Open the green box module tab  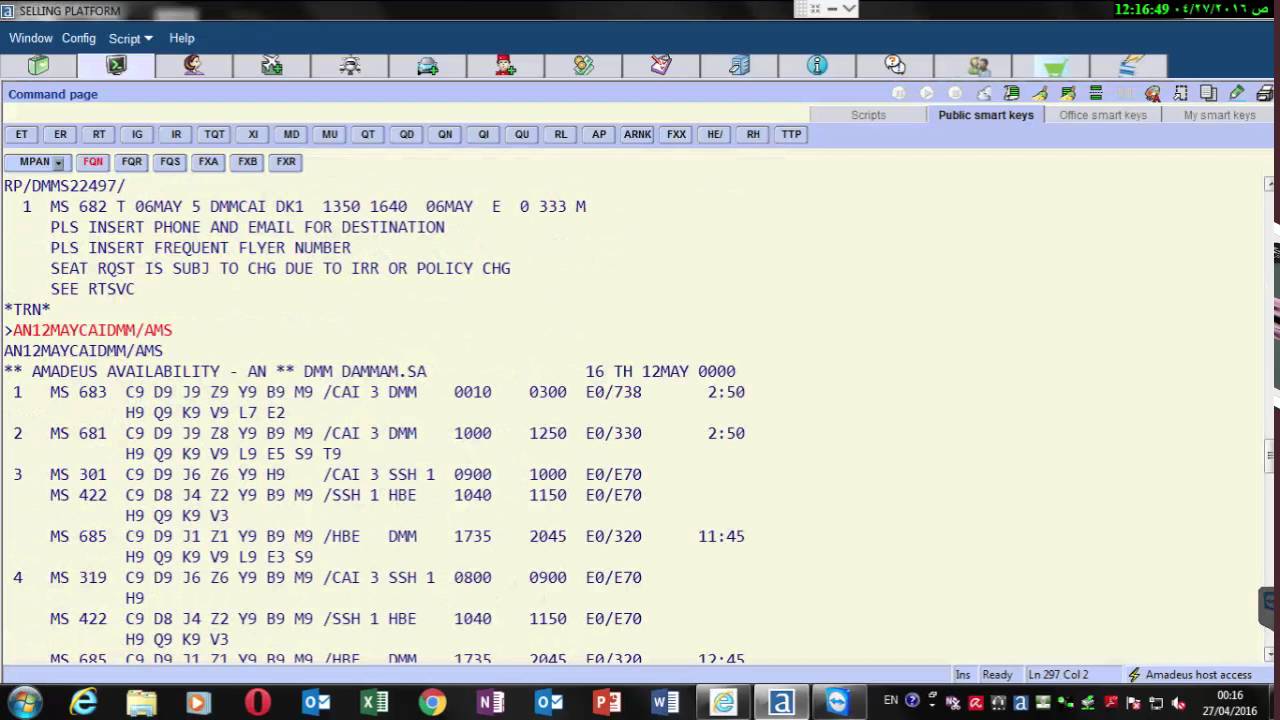click(38, 66)
